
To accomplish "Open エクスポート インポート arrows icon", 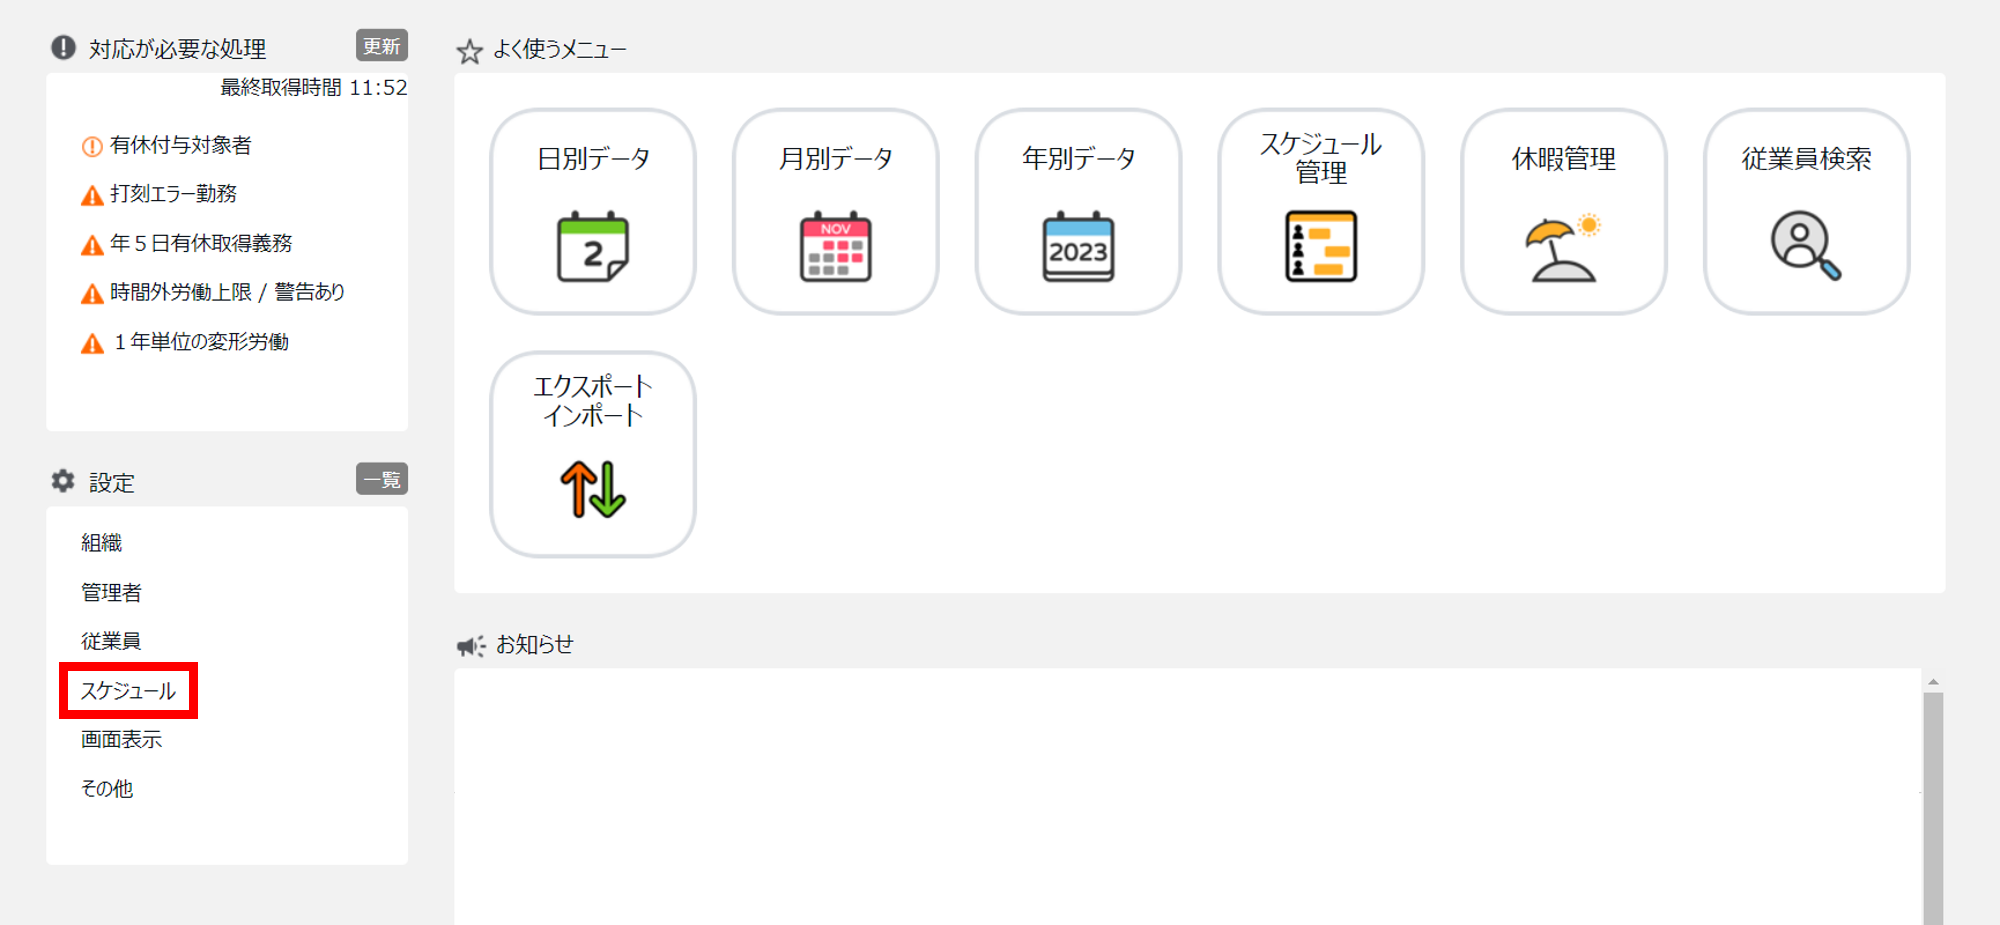I will click(x=593, y=489).
